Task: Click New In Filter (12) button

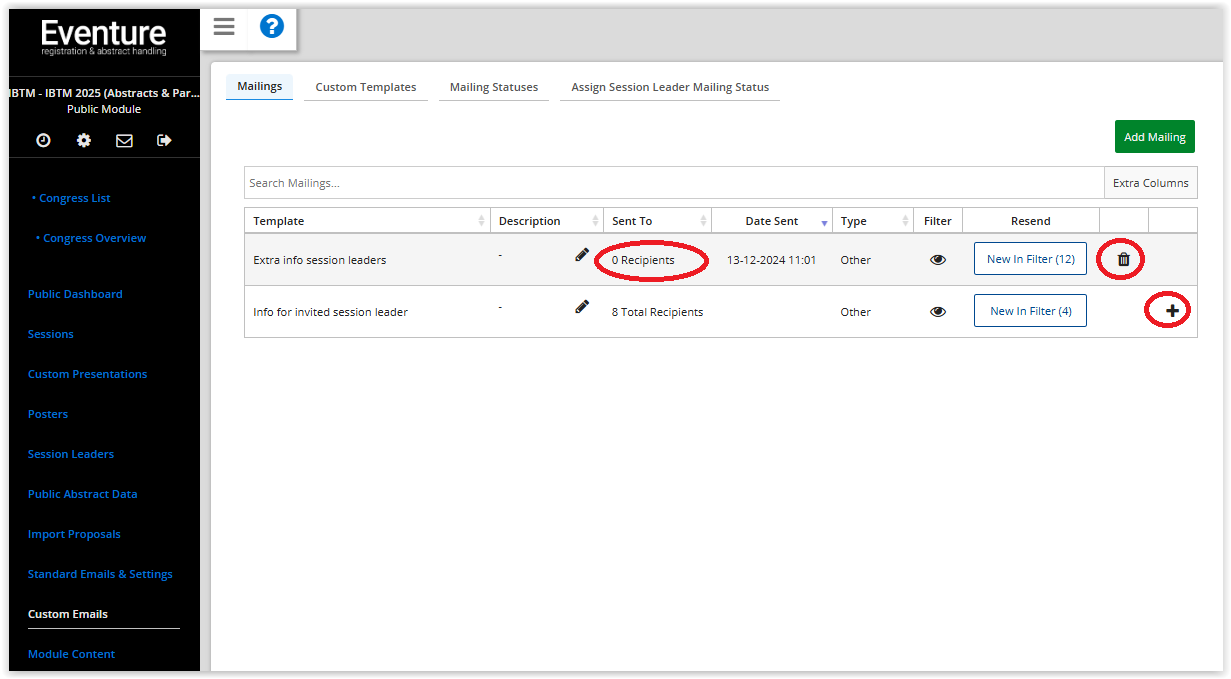Action: point(1030,259)
